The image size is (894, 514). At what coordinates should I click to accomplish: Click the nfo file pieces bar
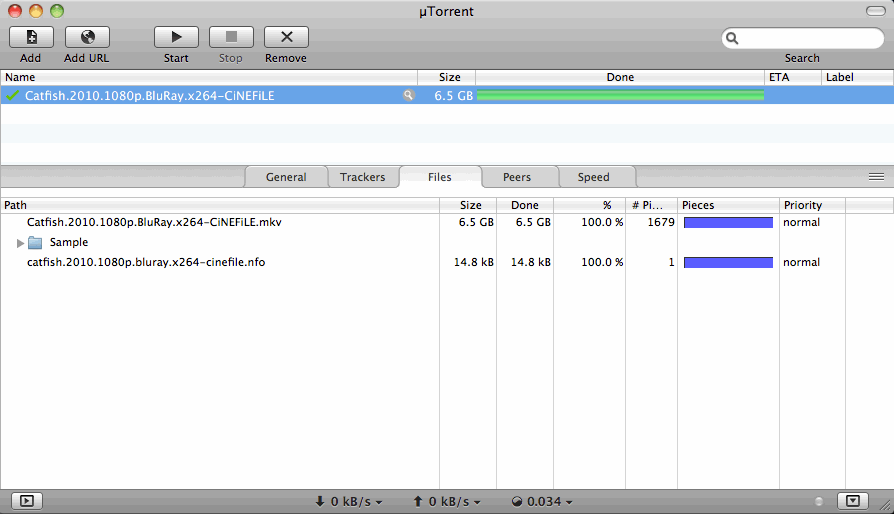tap(728, 262)
